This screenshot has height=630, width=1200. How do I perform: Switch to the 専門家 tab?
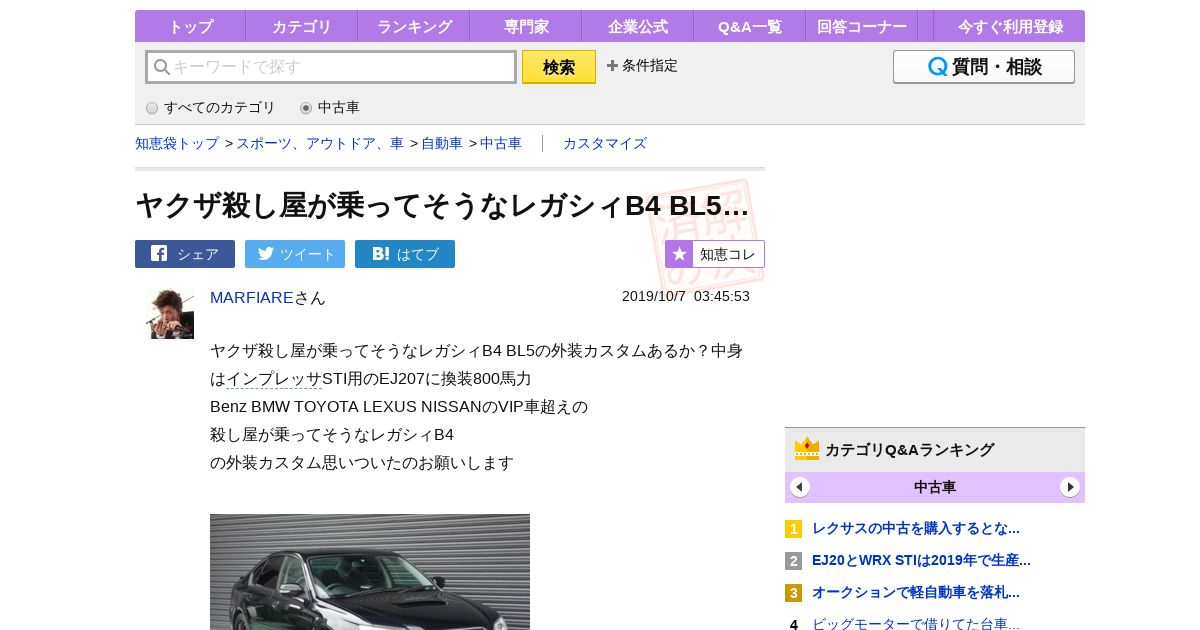point(525,26)
